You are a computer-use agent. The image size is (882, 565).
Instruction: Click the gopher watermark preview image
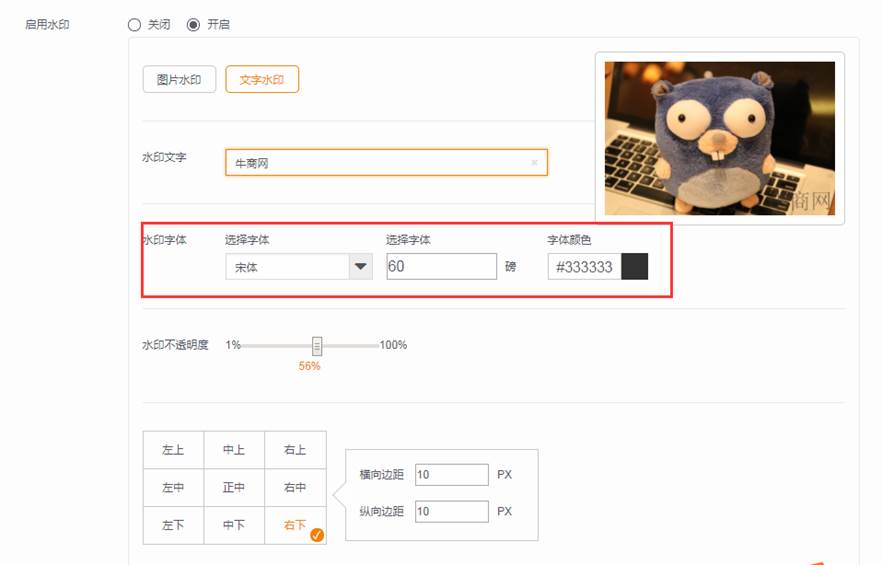pos(720,138)
